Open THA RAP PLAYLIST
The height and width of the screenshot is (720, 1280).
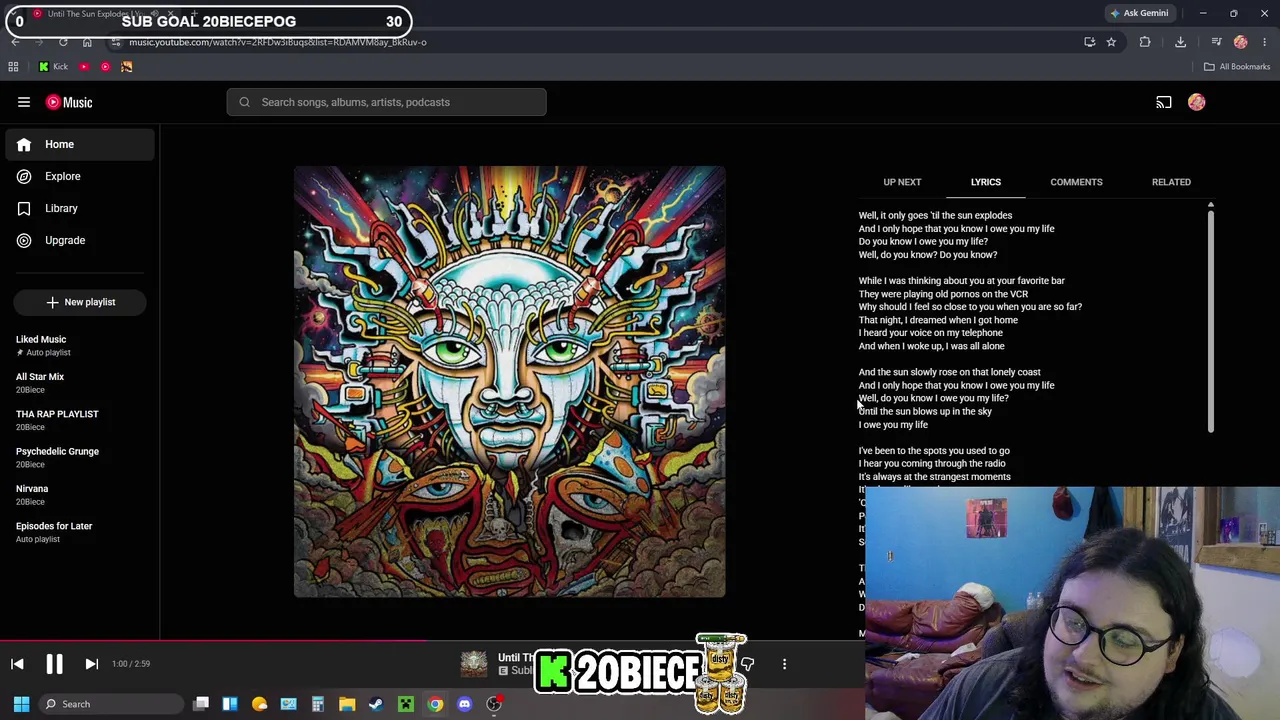57,420
